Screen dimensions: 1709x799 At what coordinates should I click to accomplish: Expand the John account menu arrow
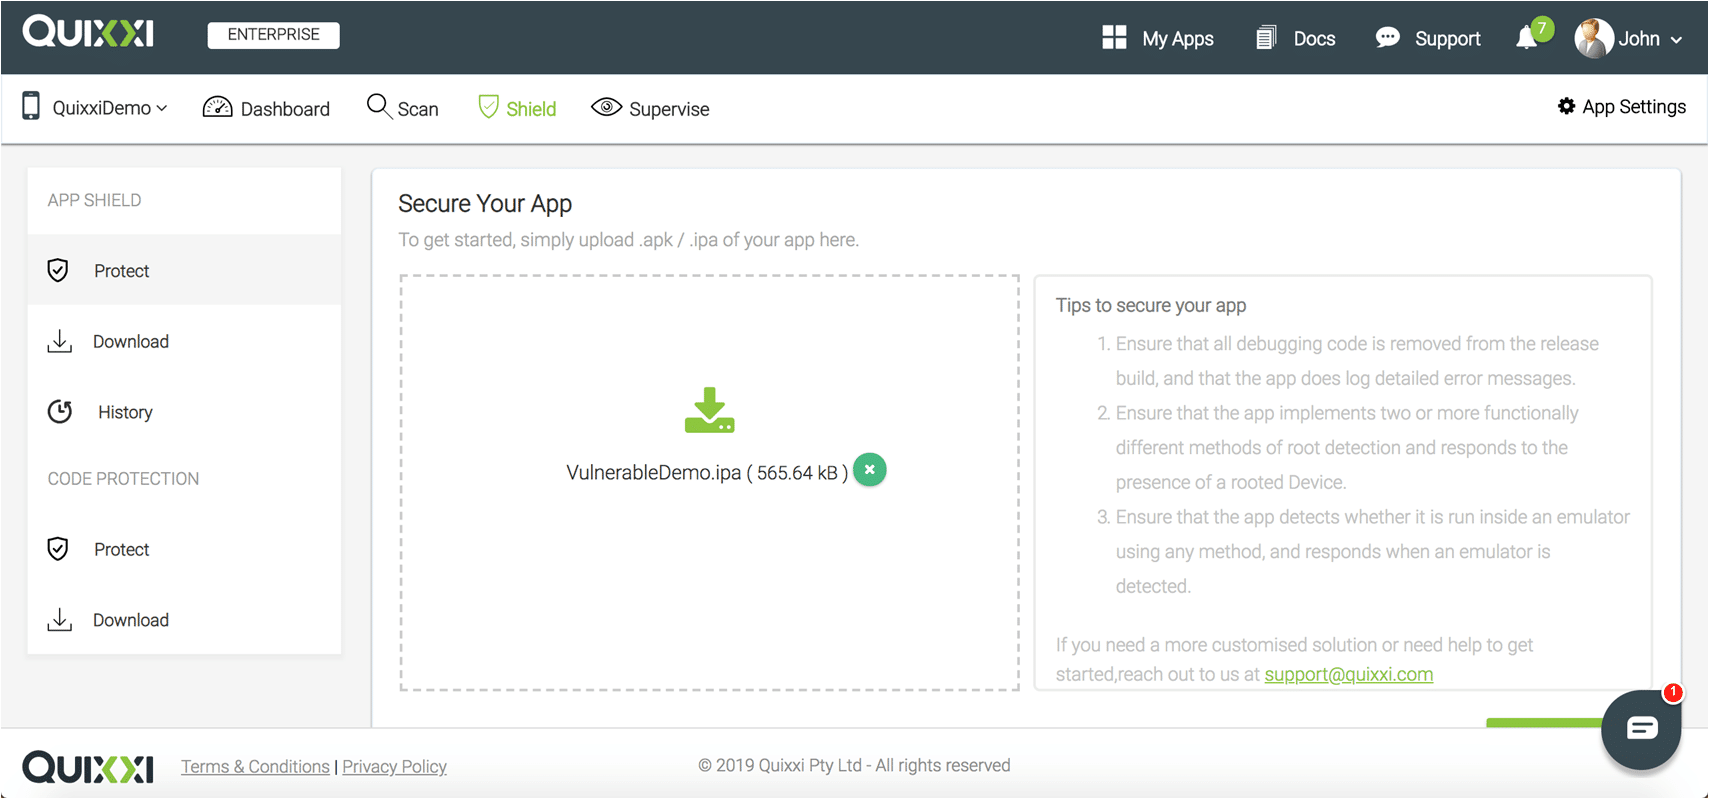tap(1676, 40)
